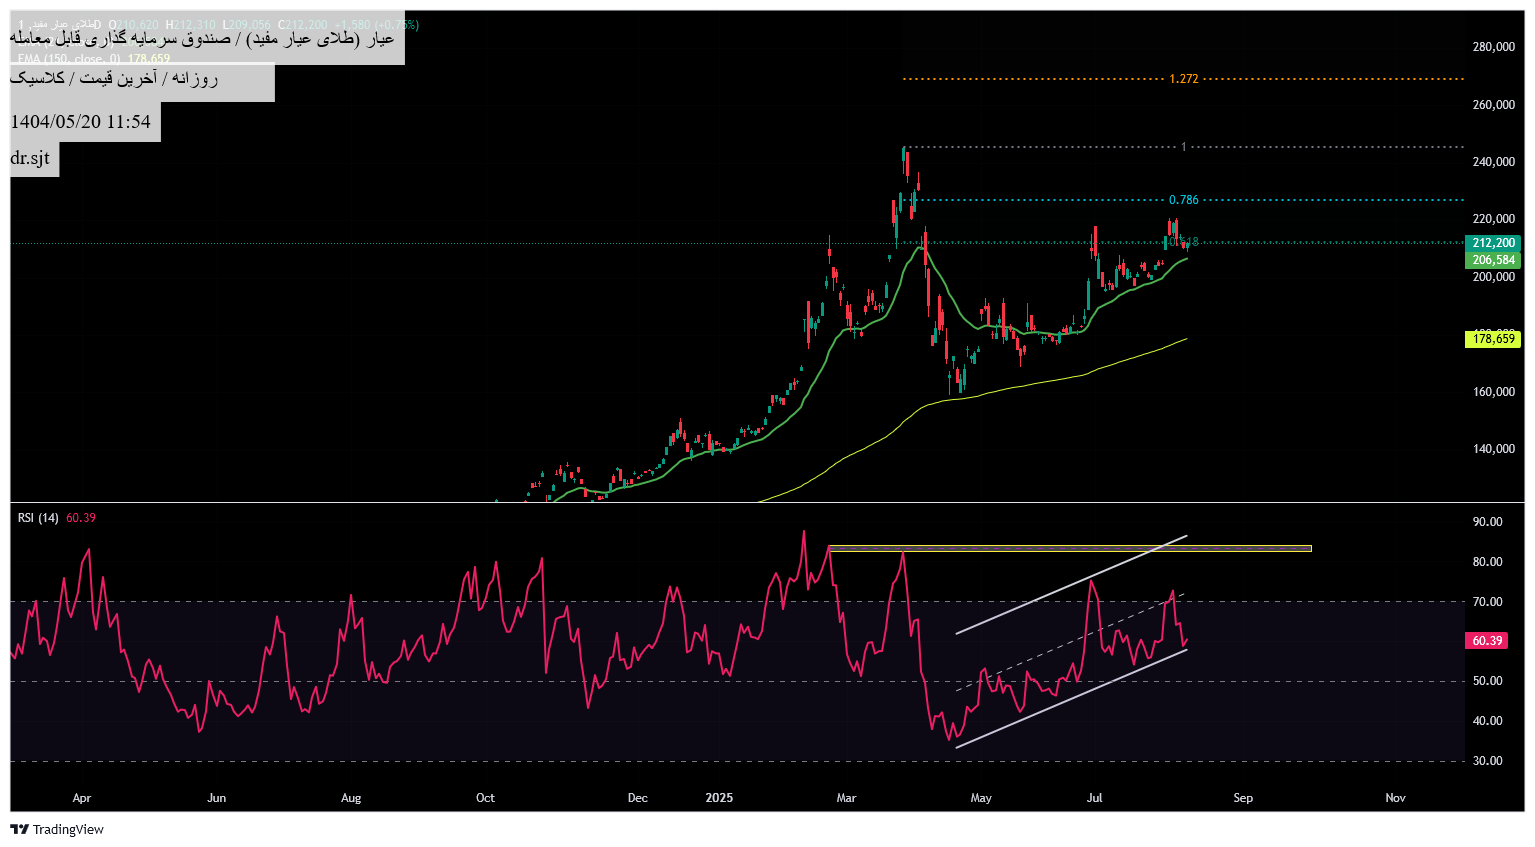Image resolution: width=1535 pixels, height=847 pixels.
Task: Click the yellow 178,659 EMA price label
Action: 1494,339
